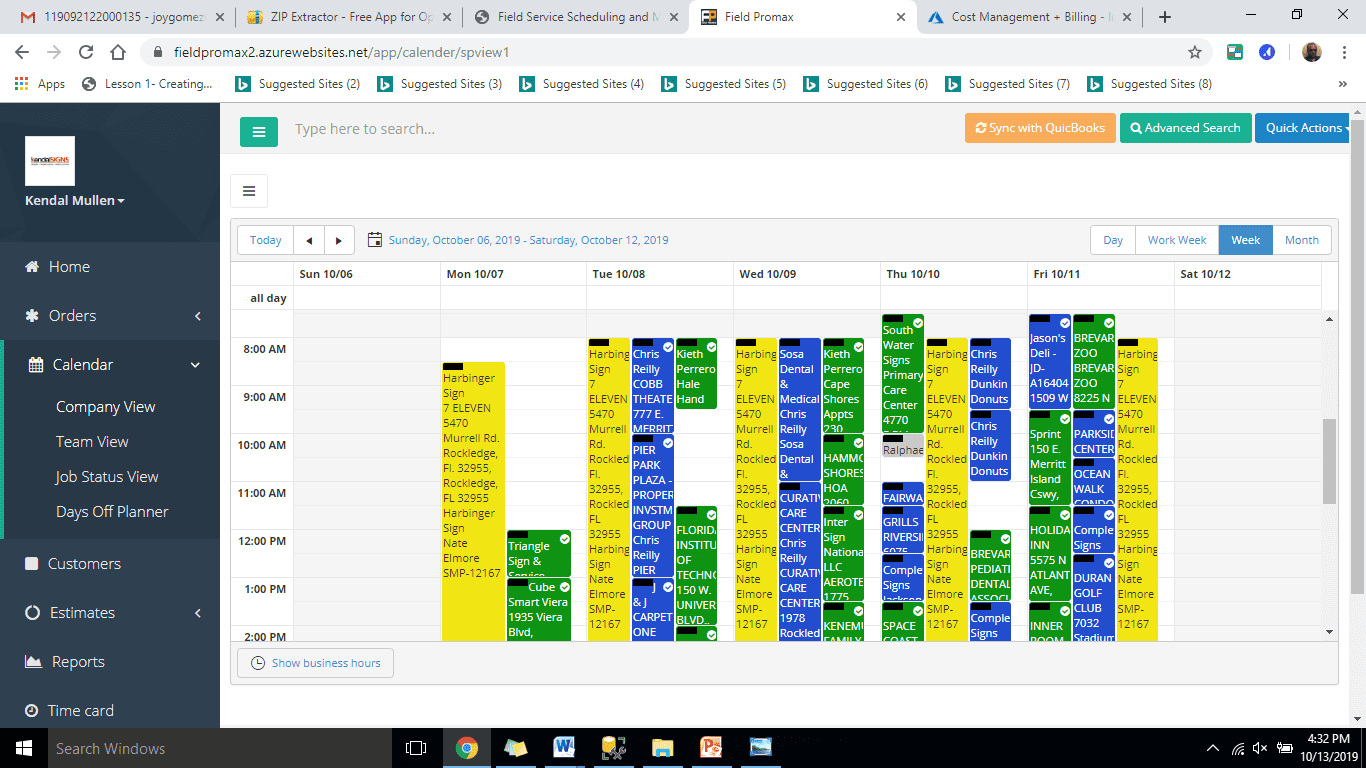Open browser home page icon
Image resolution: width=1366 pixels, height=768 pixels.
[118, 52]
